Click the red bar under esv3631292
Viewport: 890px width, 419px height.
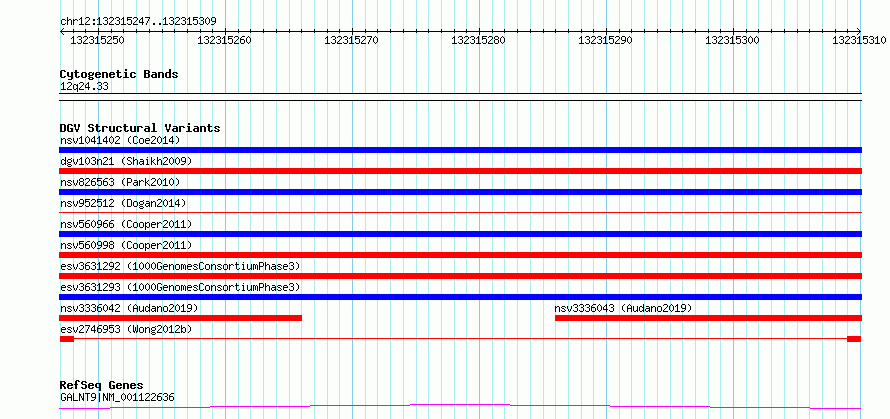point(461,276)
